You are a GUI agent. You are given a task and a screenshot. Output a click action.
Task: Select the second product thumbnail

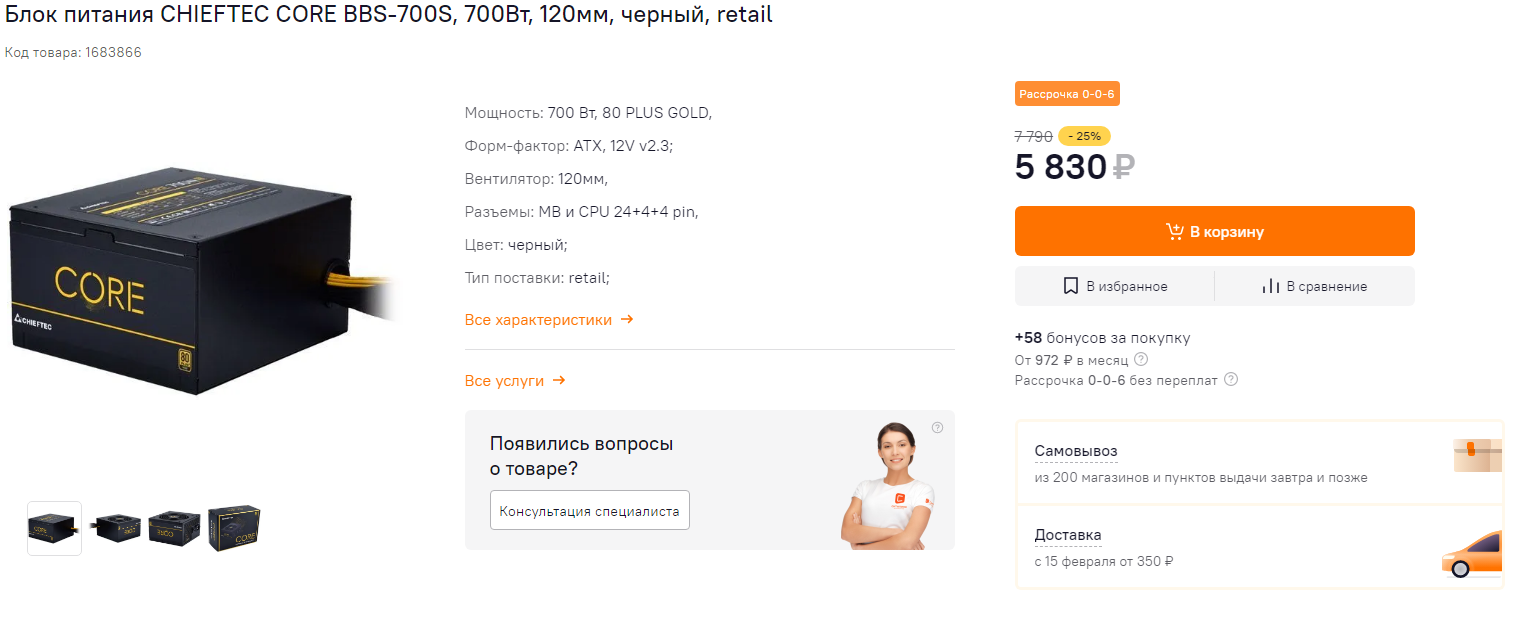coord(118,528)
